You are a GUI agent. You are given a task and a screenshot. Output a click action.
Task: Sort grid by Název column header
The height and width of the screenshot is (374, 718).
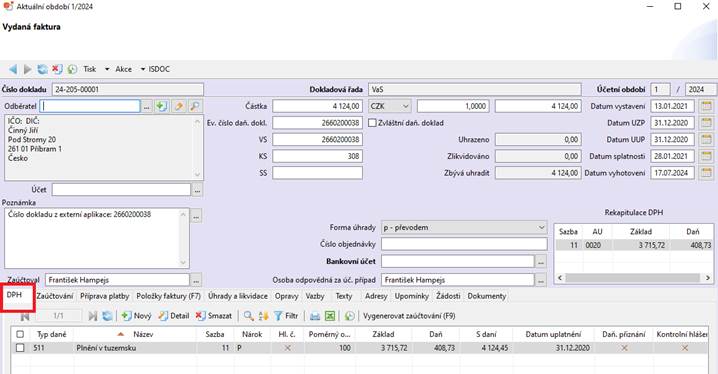[143, 334]
